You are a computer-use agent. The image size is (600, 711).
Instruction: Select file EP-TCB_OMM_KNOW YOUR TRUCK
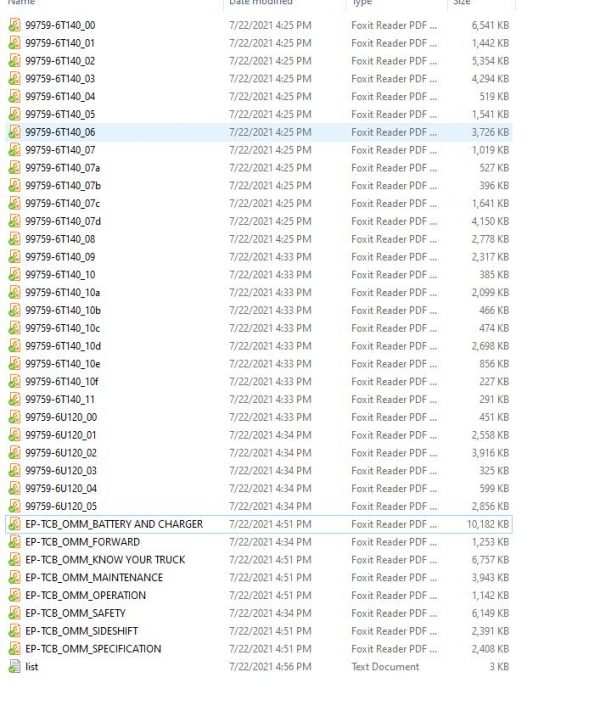[105, 560]
